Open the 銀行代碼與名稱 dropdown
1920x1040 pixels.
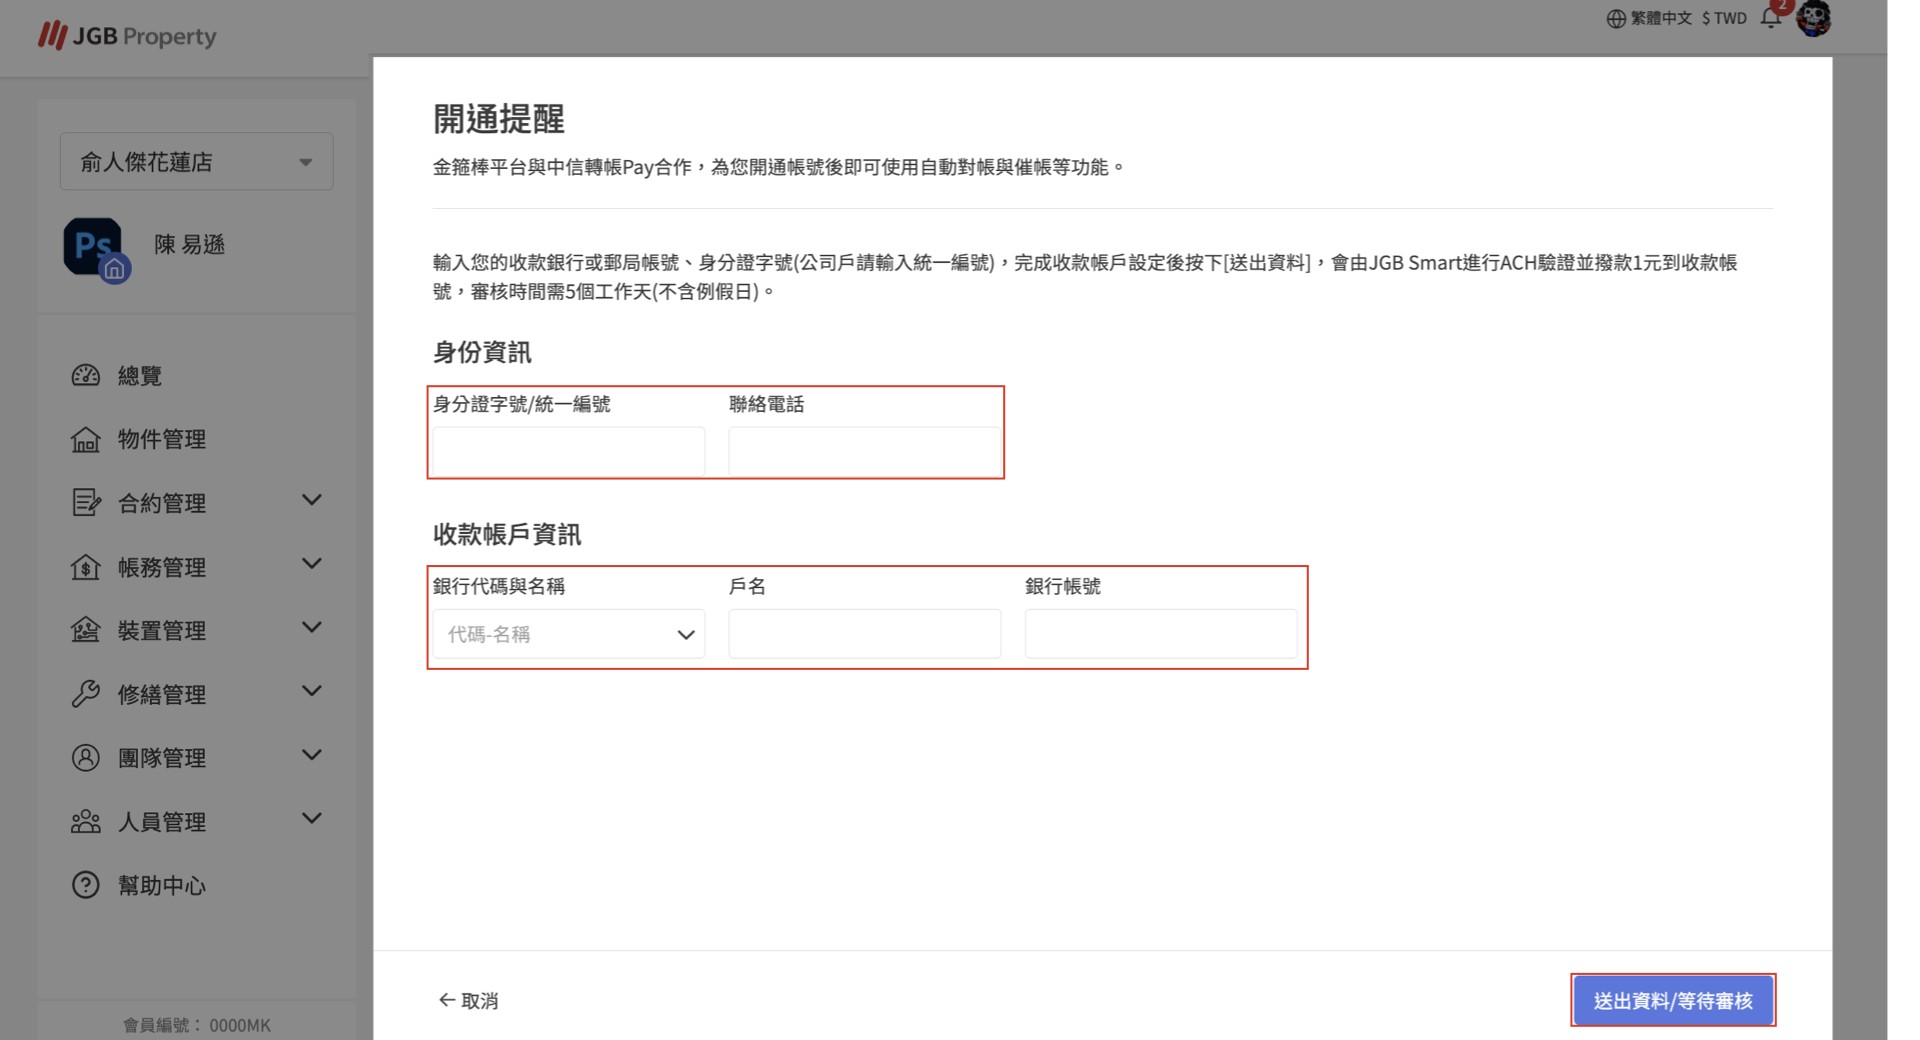pos(569,634)
